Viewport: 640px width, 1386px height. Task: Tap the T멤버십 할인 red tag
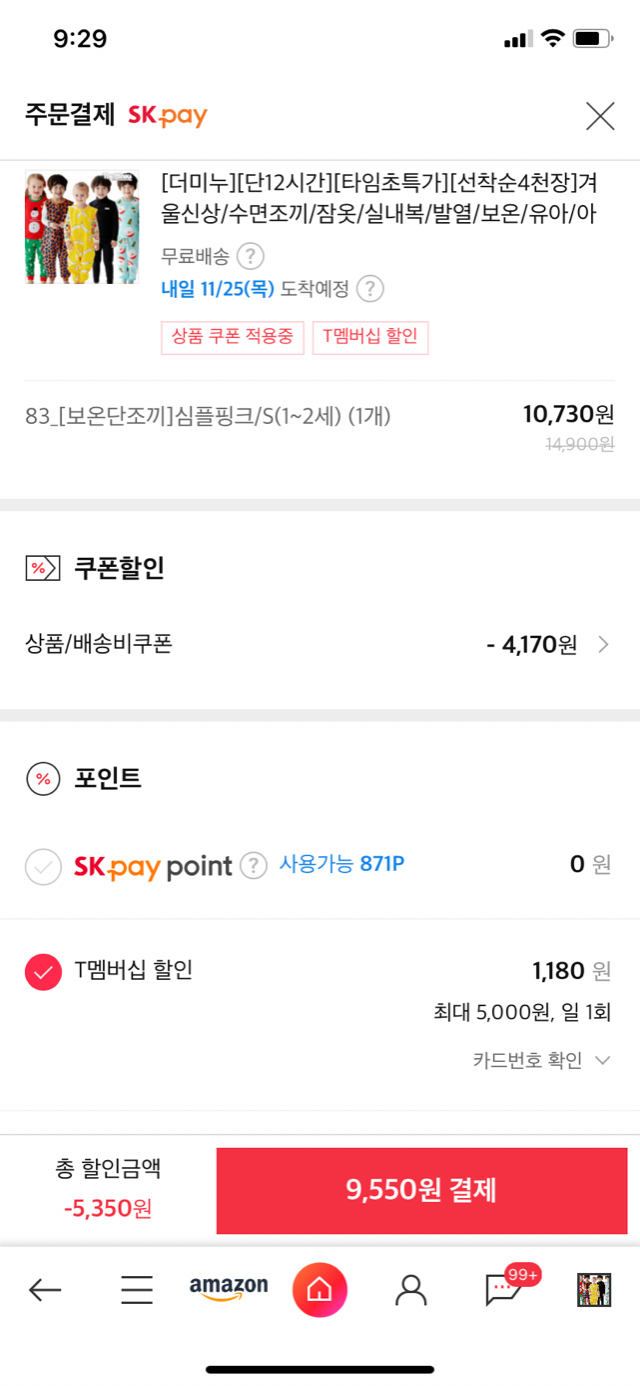point(370,337)
